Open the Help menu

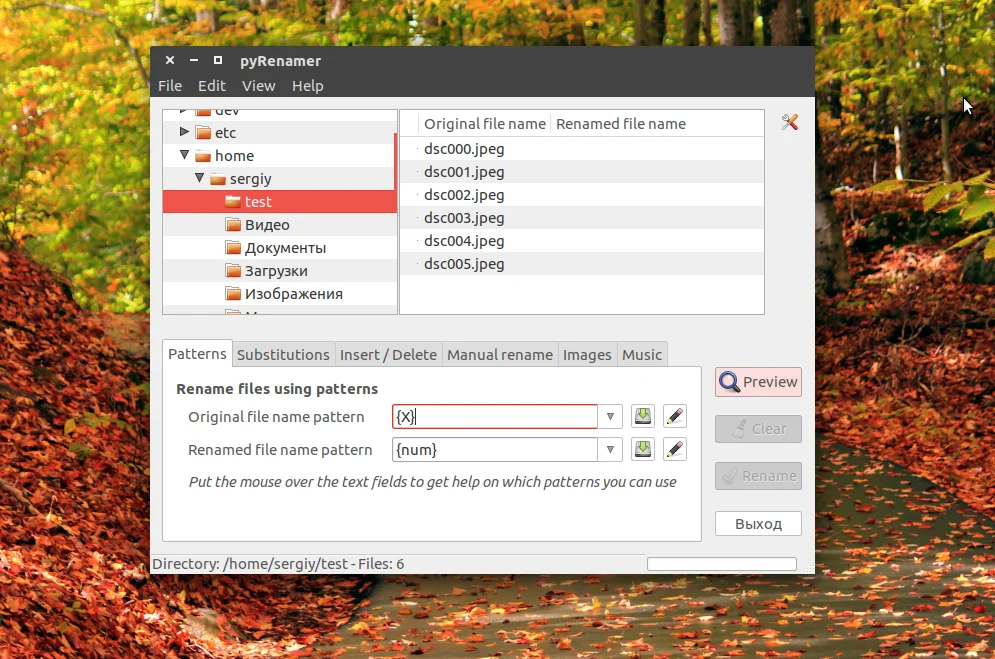(307, 86)
